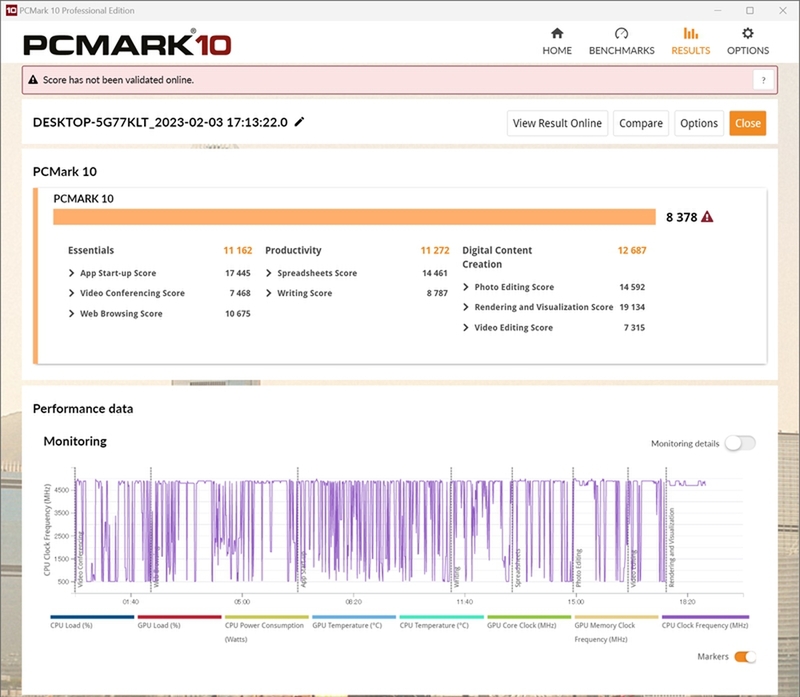Toggle CPU Temperature legend series
This screenshot has width=800, height=697.
coord(441,621)
